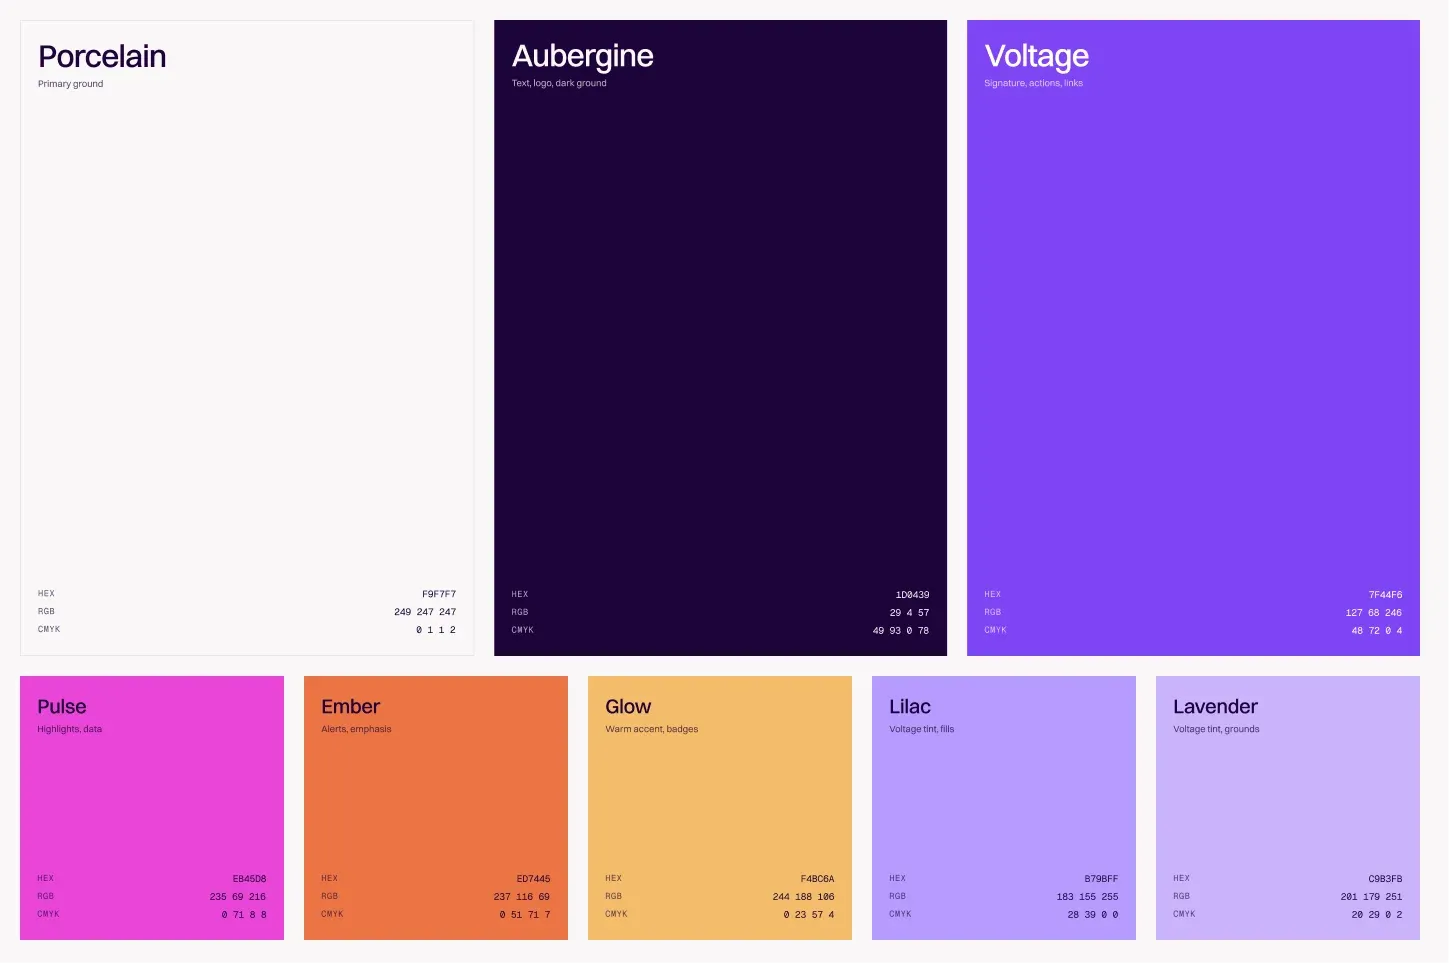1449x963 pixels.
Task: Click the Ember color name heading
Action: [x=351, y=706]
